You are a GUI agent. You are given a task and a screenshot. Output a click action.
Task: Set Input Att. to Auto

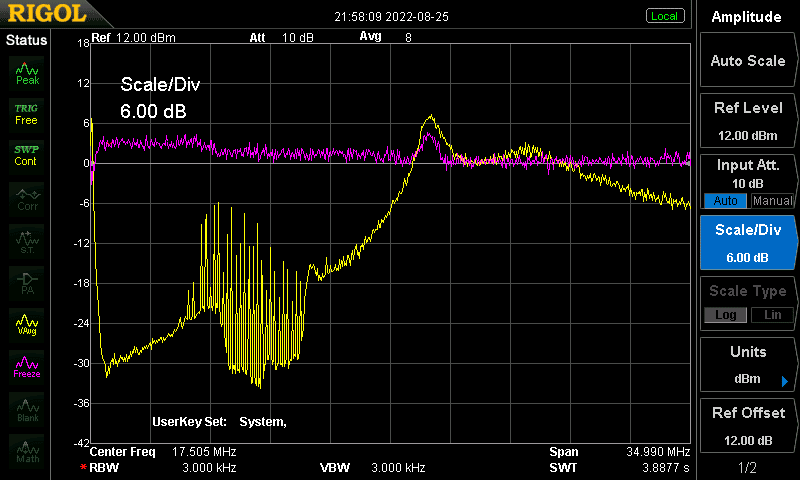[x=725, y=200]
